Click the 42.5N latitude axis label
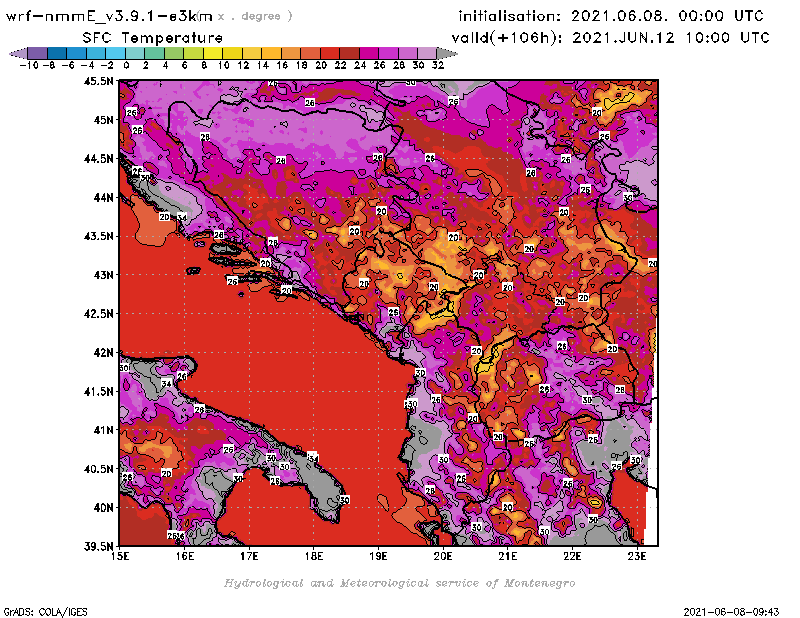This screenshot has height=618, width=800. (98, 313)
